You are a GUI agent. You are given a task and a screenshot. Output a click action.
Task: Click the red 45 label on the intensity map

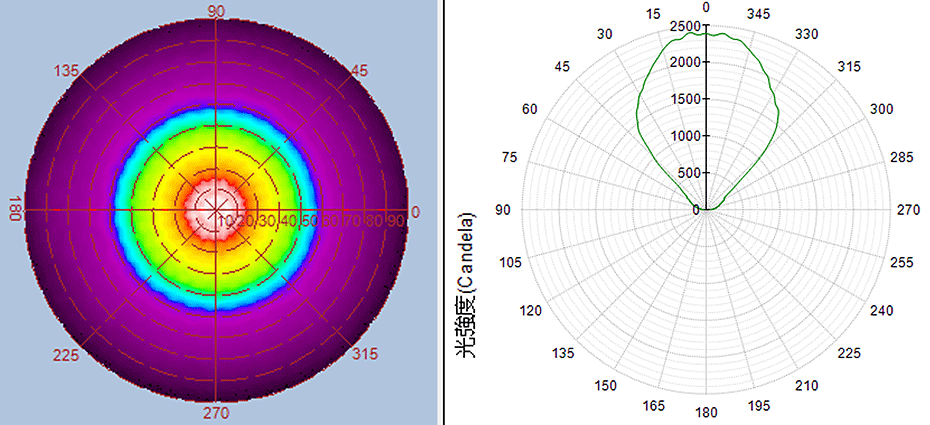coord(358,71)
